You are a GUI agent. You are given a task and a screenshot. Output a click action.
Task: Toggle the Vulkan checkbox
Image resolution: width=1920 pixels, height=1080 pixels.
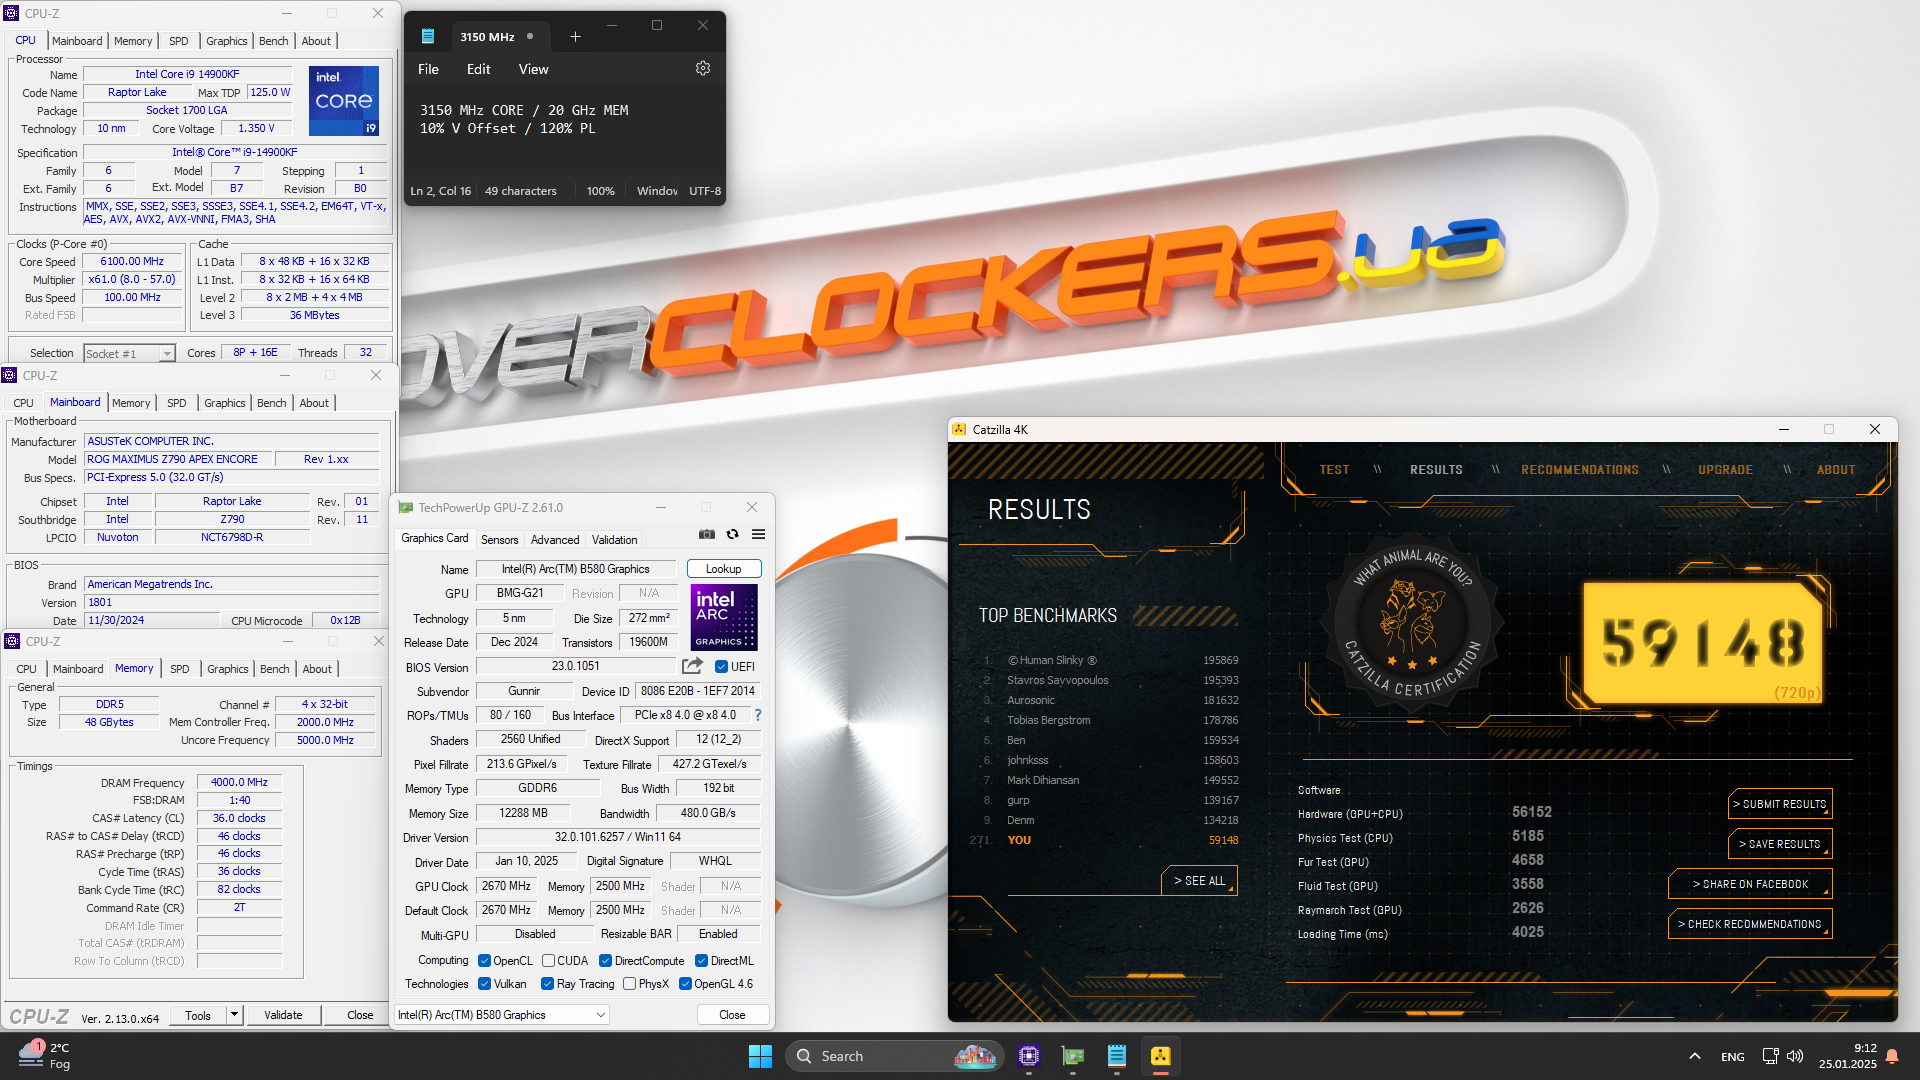(484, 984)
